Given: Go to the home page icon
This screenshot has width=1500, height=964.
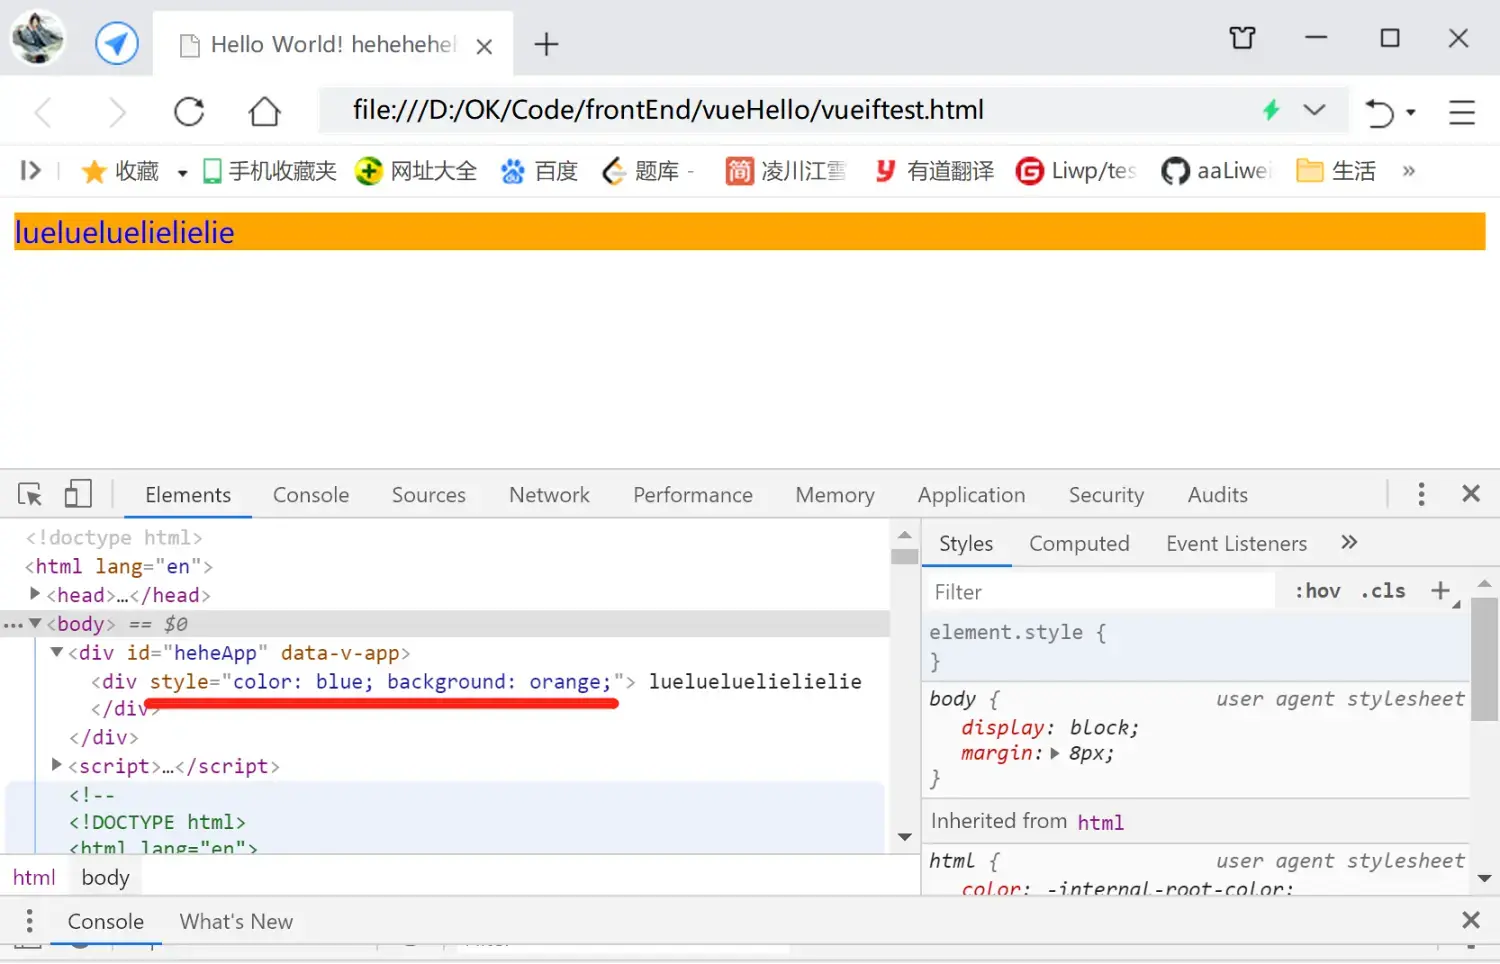Looking at the screenshot, I should coord(264,111).
